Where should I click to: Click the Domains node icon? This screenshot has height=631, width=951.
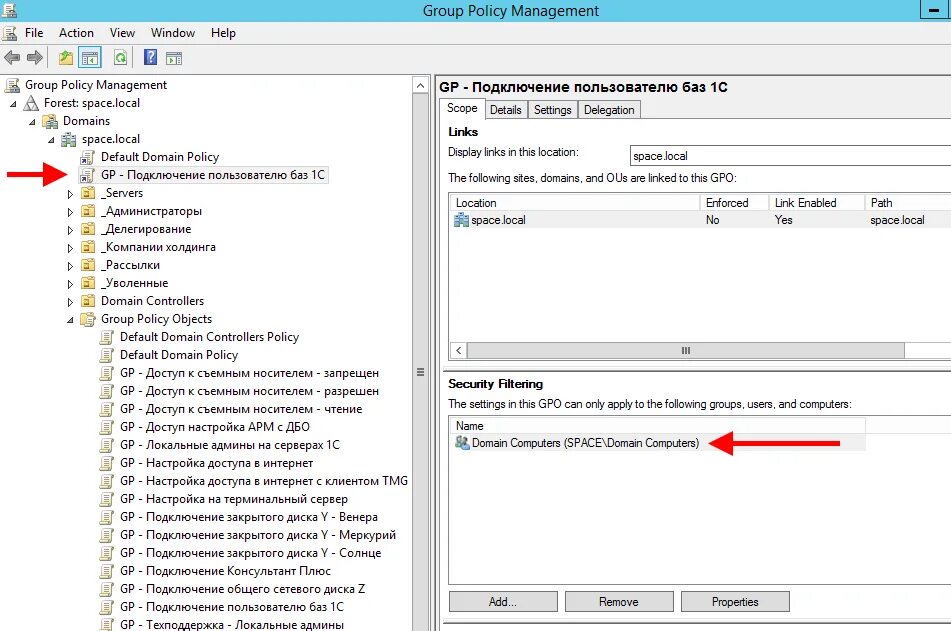[50, 121]
